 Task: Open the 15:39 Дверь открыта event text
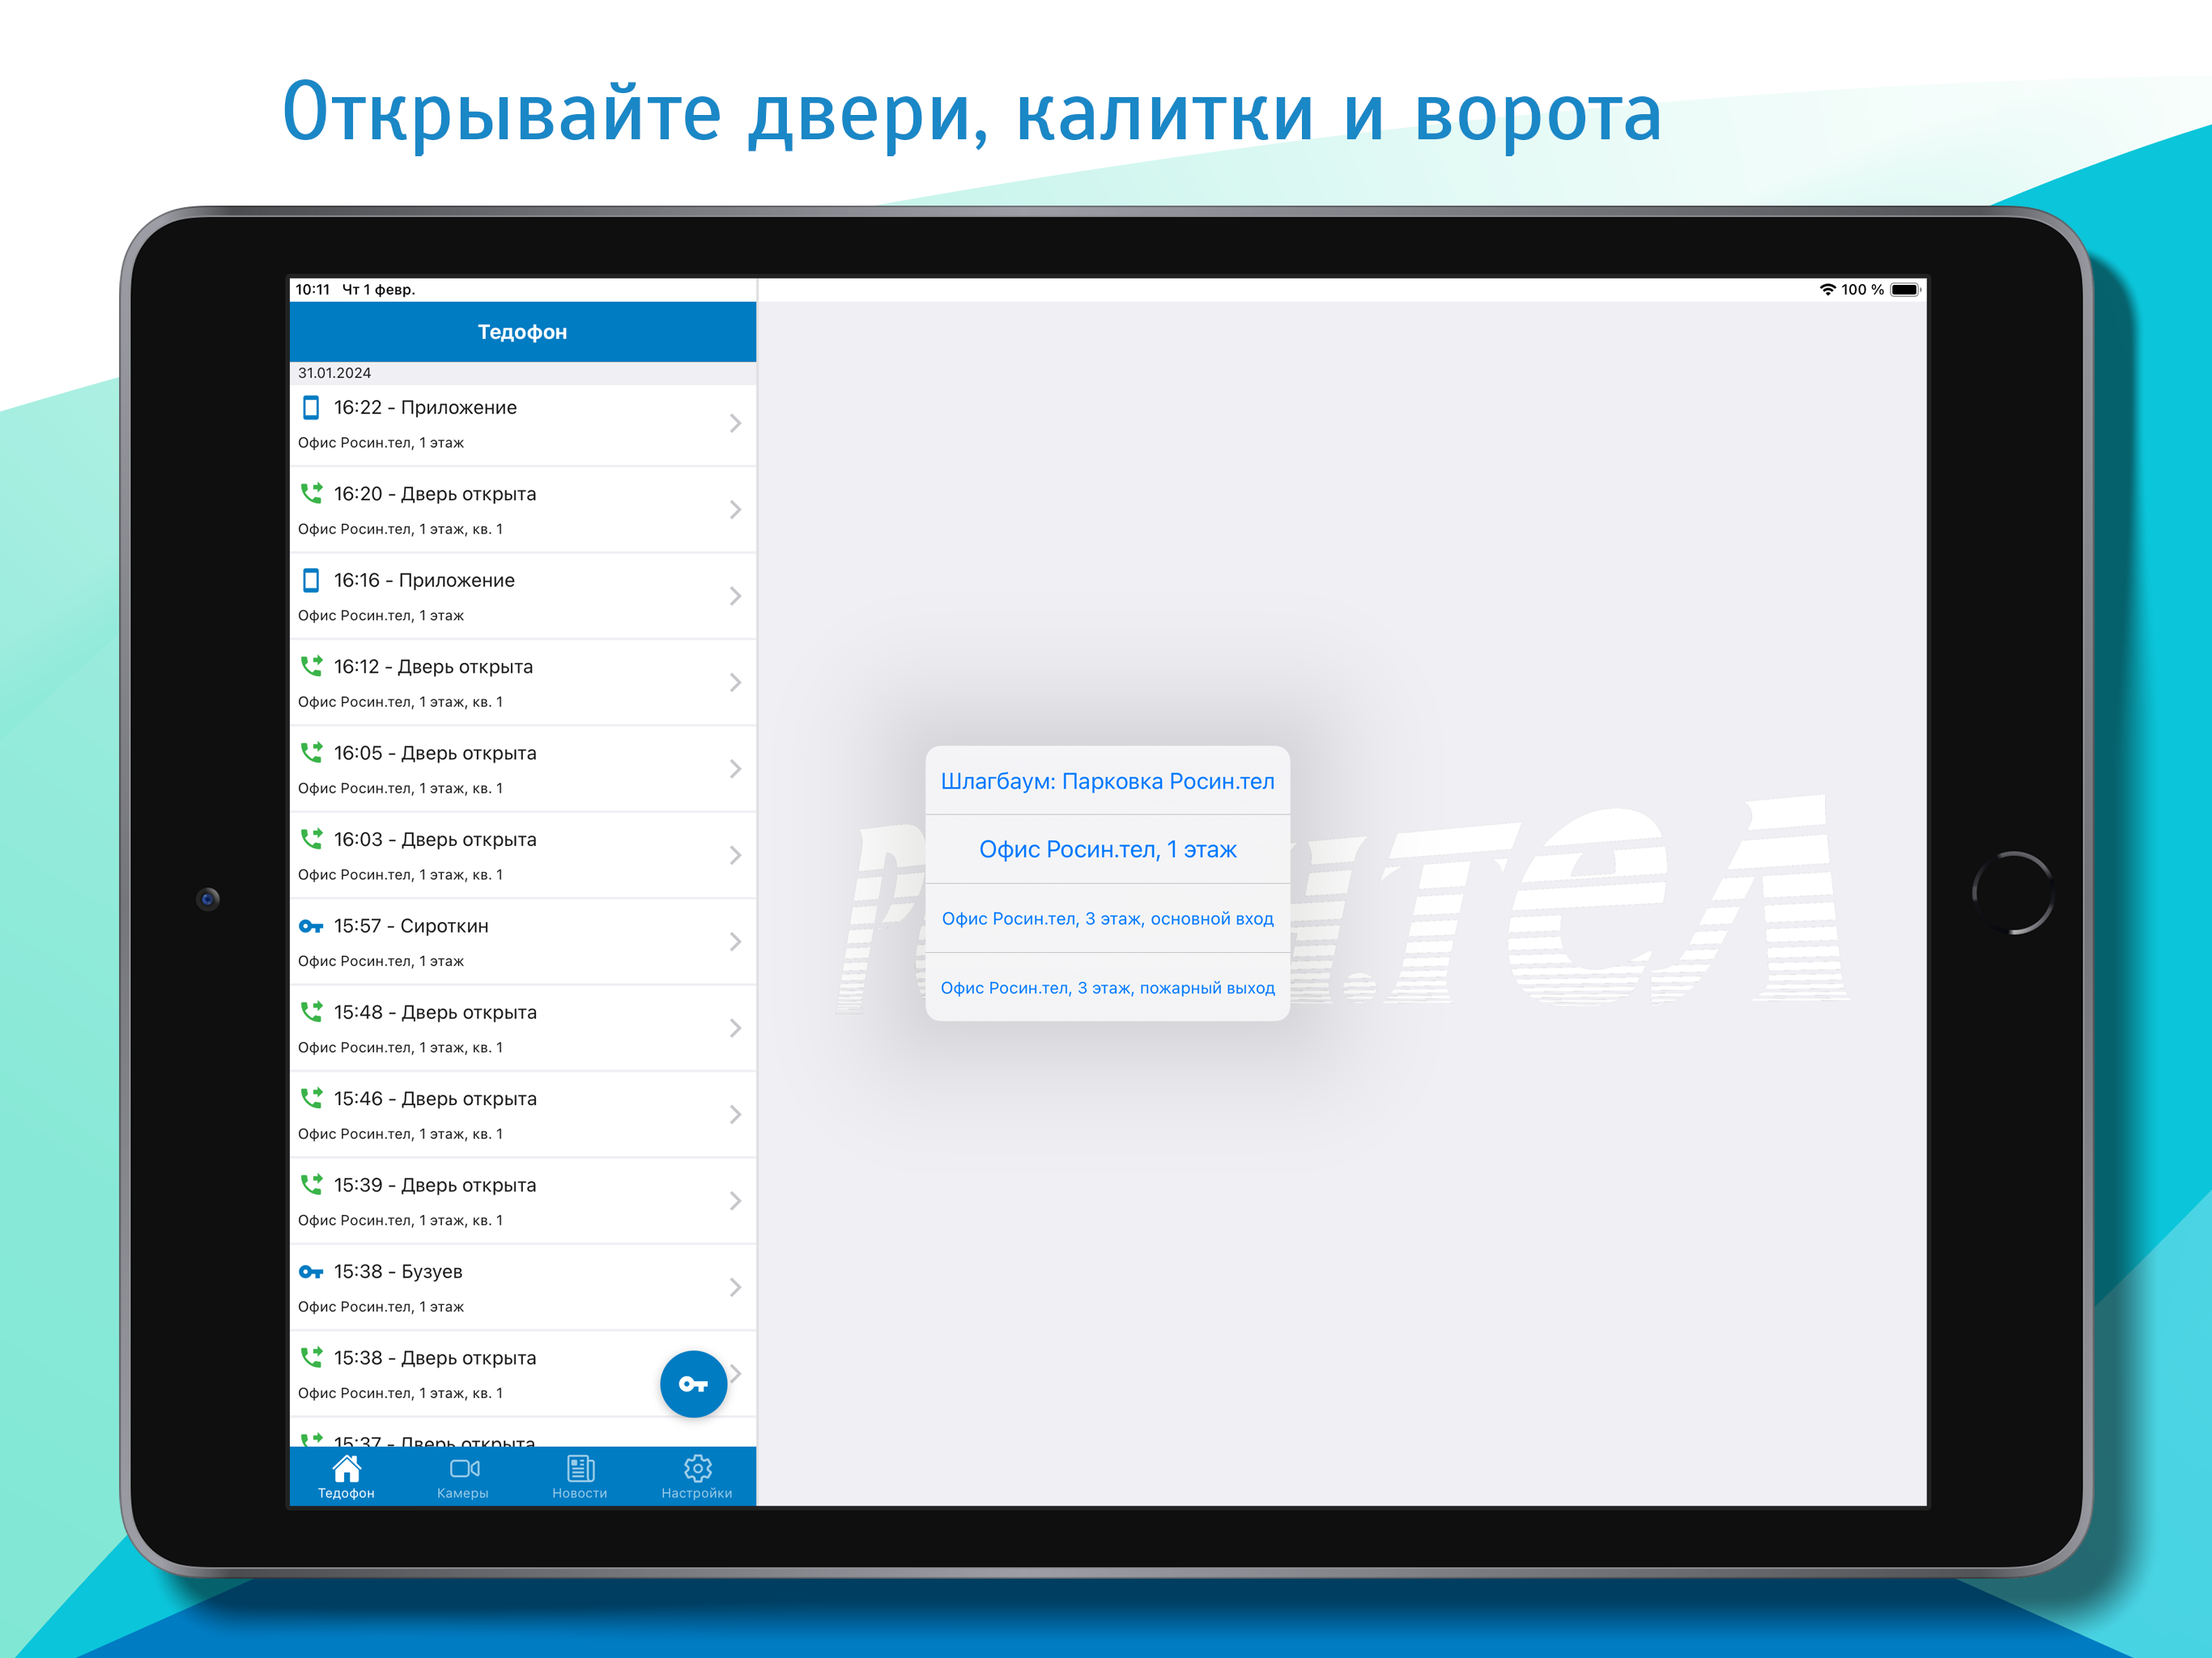(435, 1185)
